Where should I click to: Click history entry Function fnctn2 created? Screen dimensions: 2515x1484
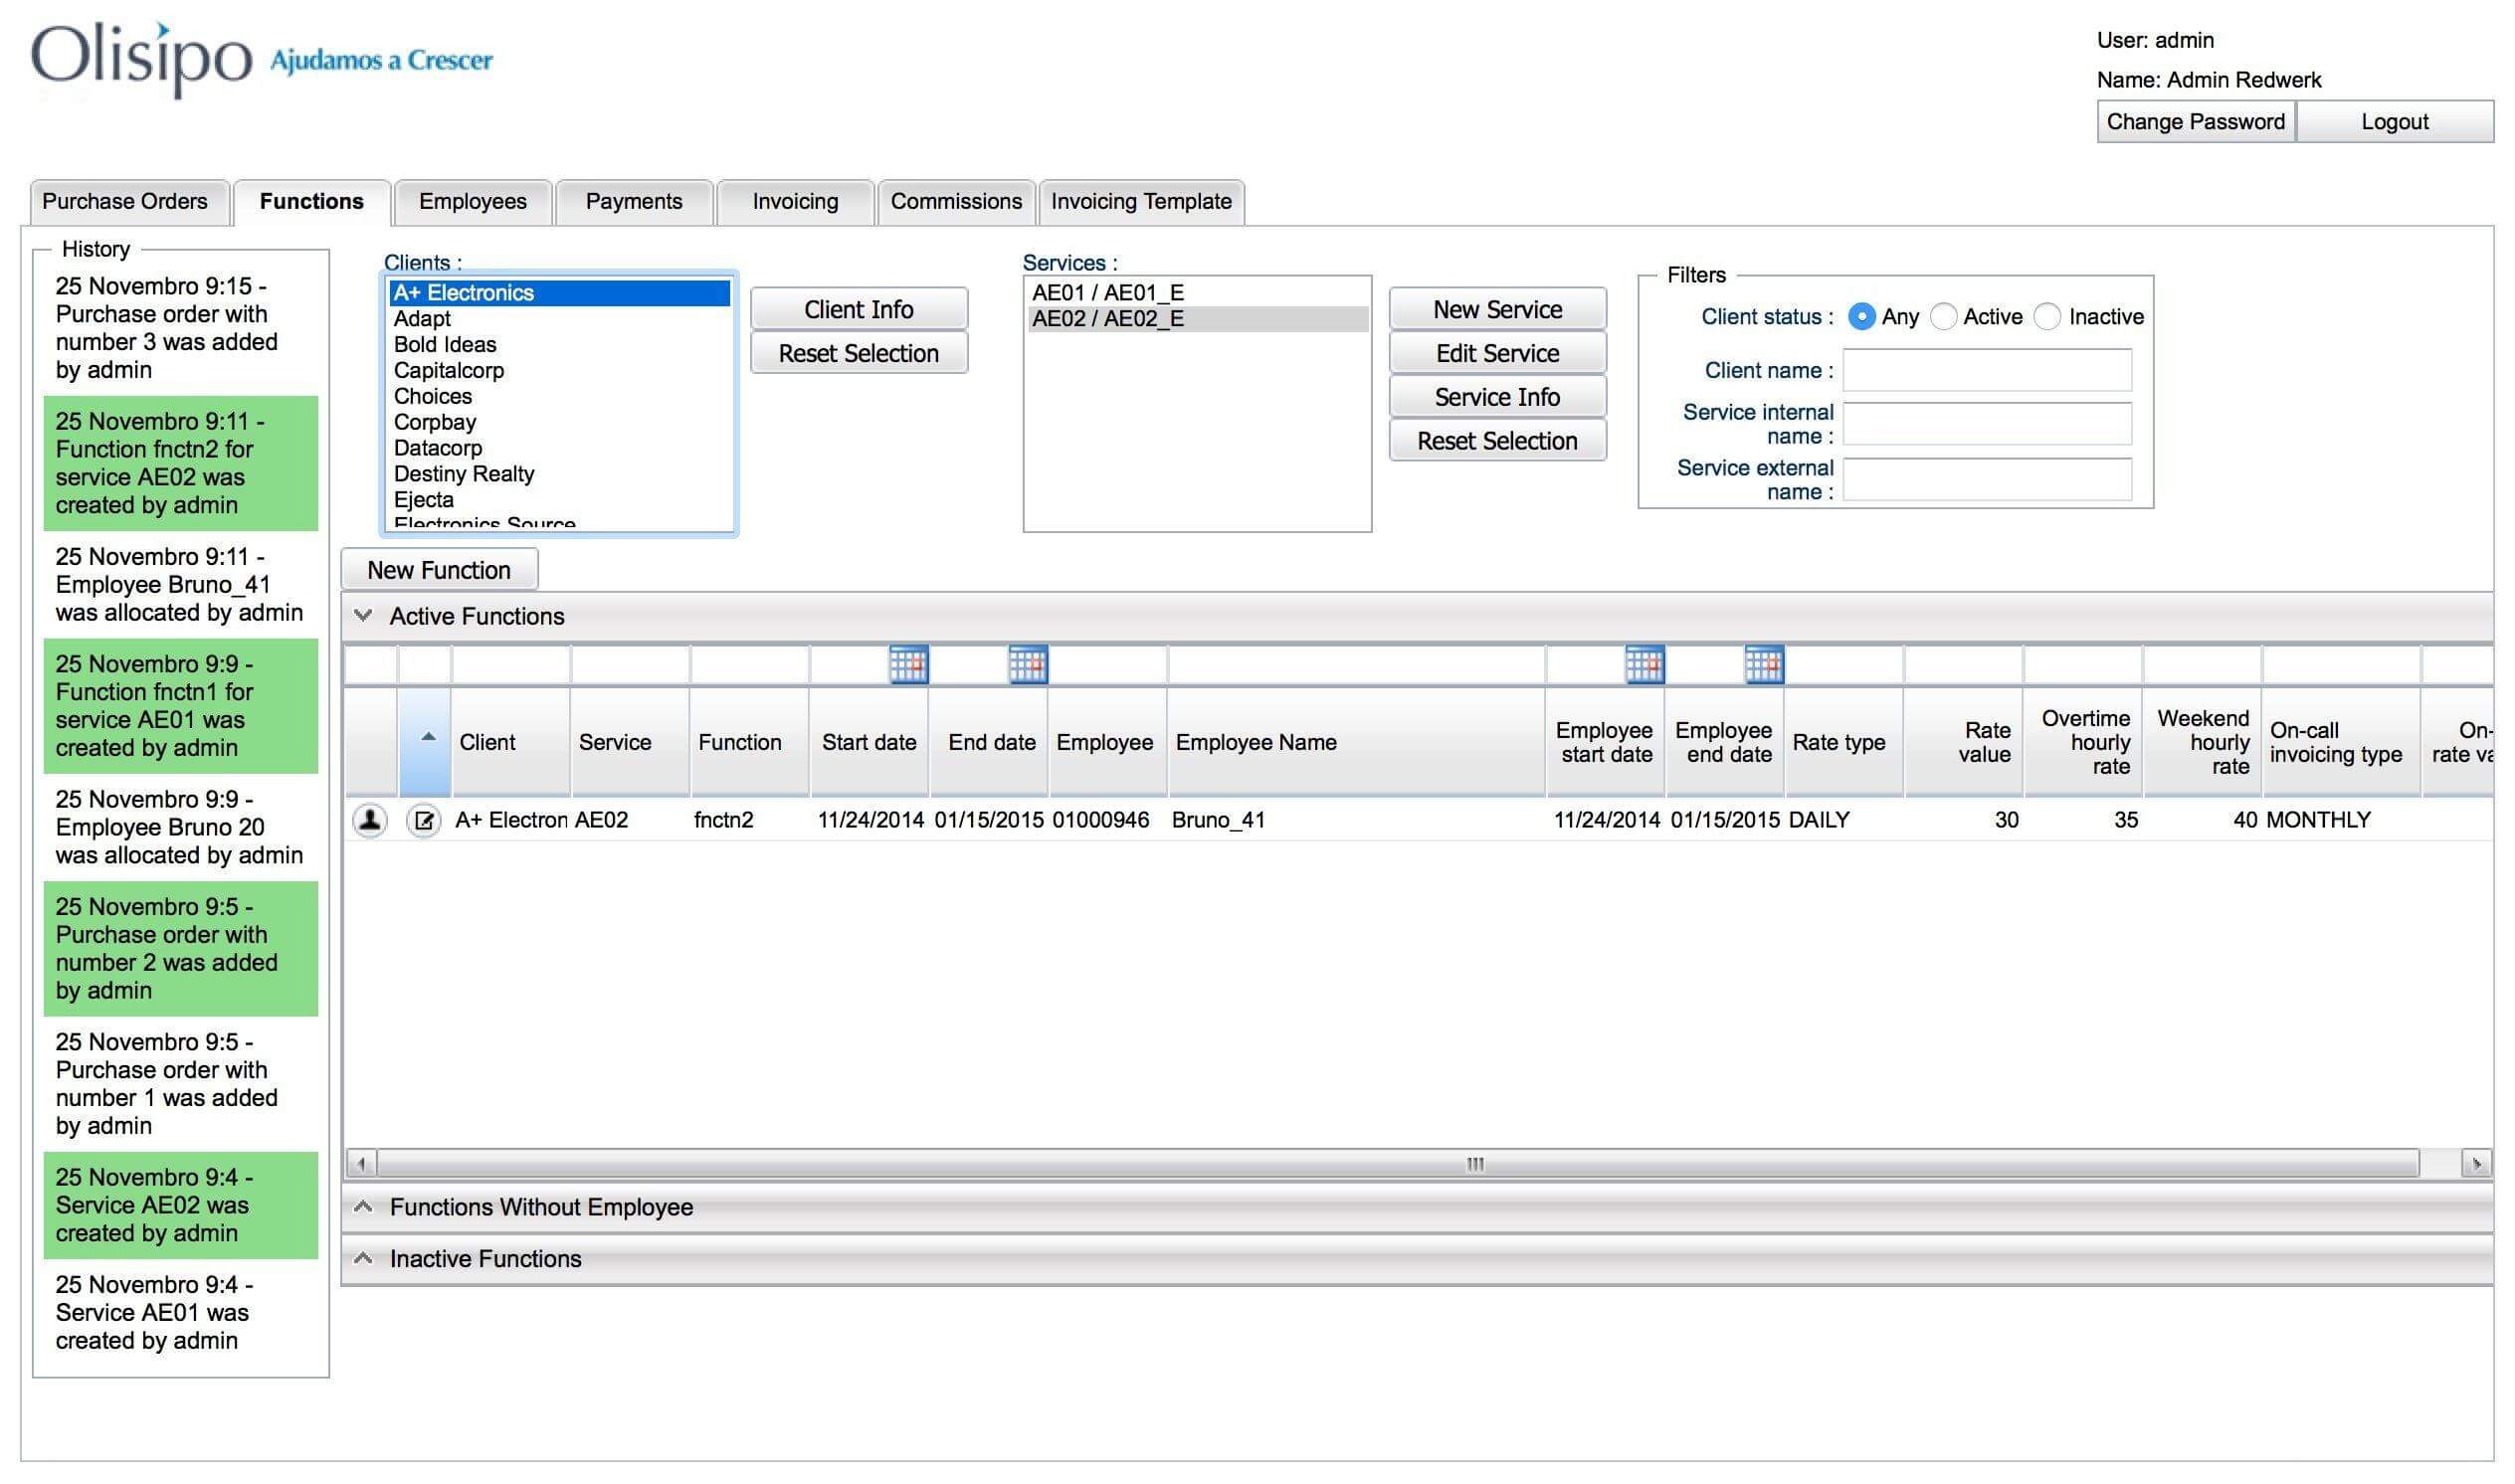[x=181, y=463]
